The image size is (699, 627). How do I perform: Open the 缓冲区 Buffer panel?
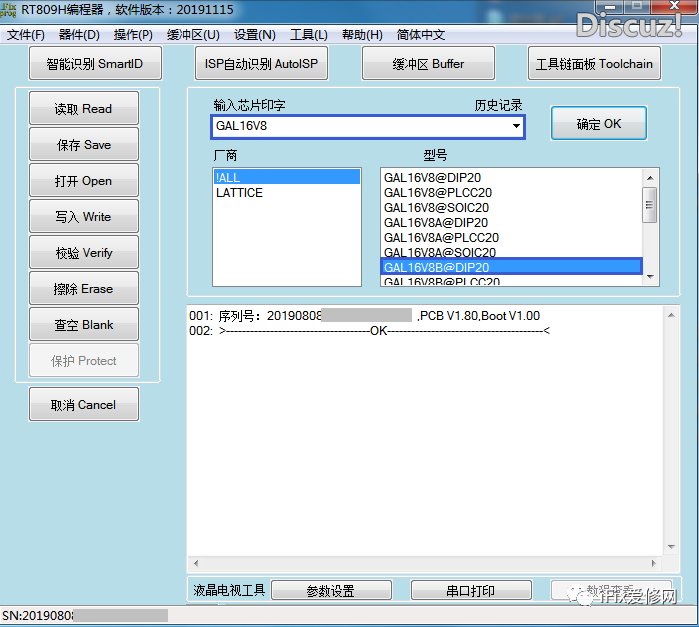click(428, 63)
